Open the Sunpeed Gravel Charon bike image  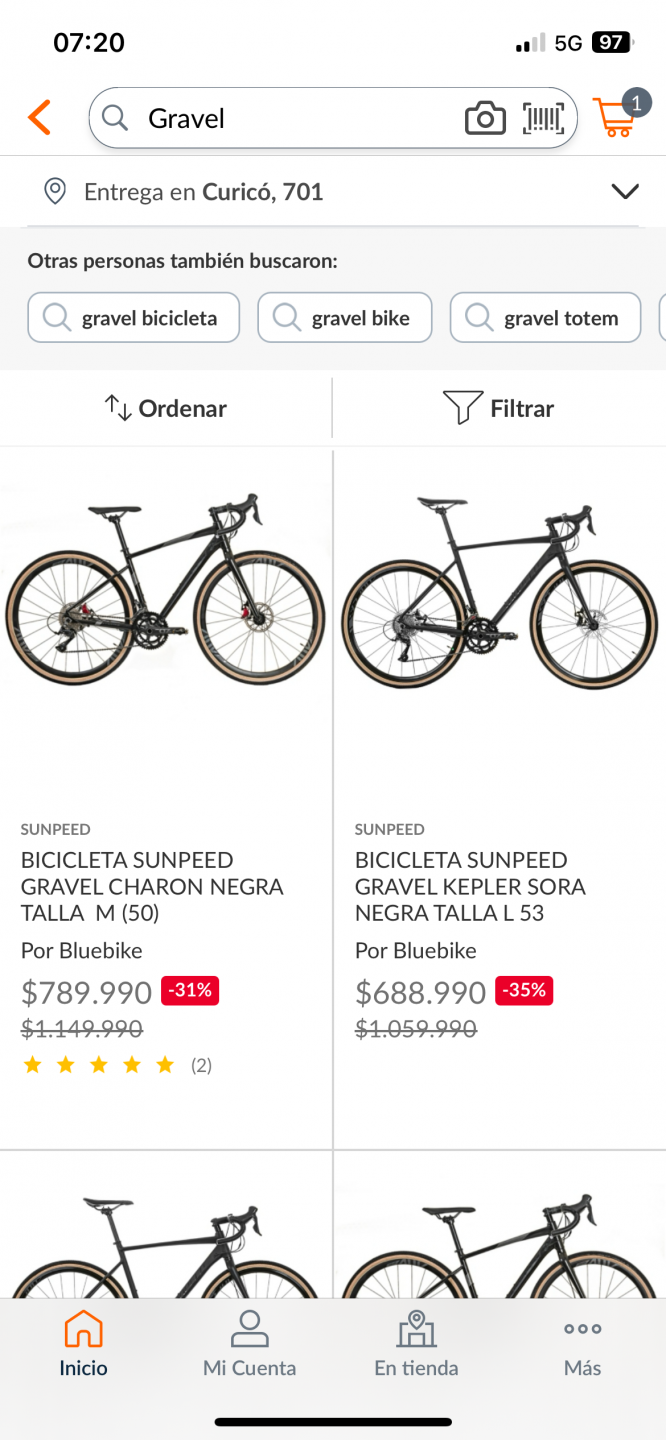click(x=166, y=590)
